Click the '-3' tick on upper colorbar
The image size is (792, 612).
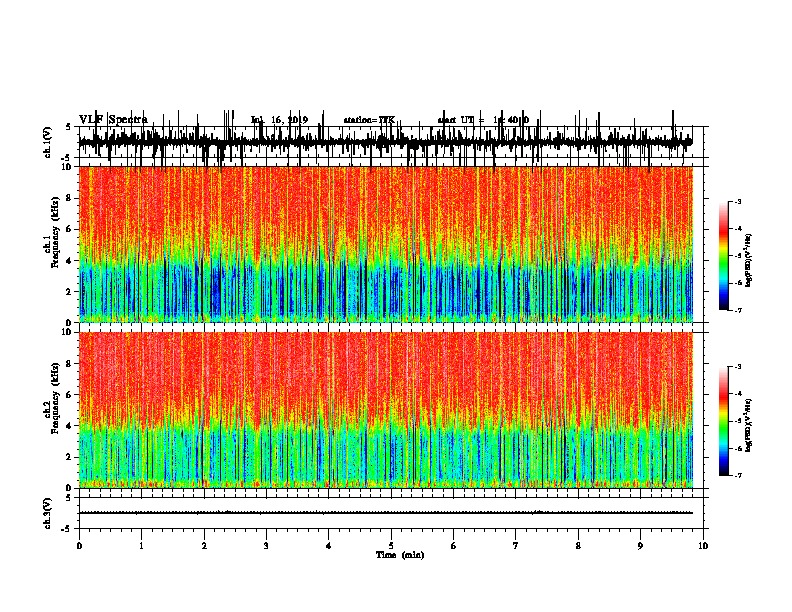coord(737,202)
